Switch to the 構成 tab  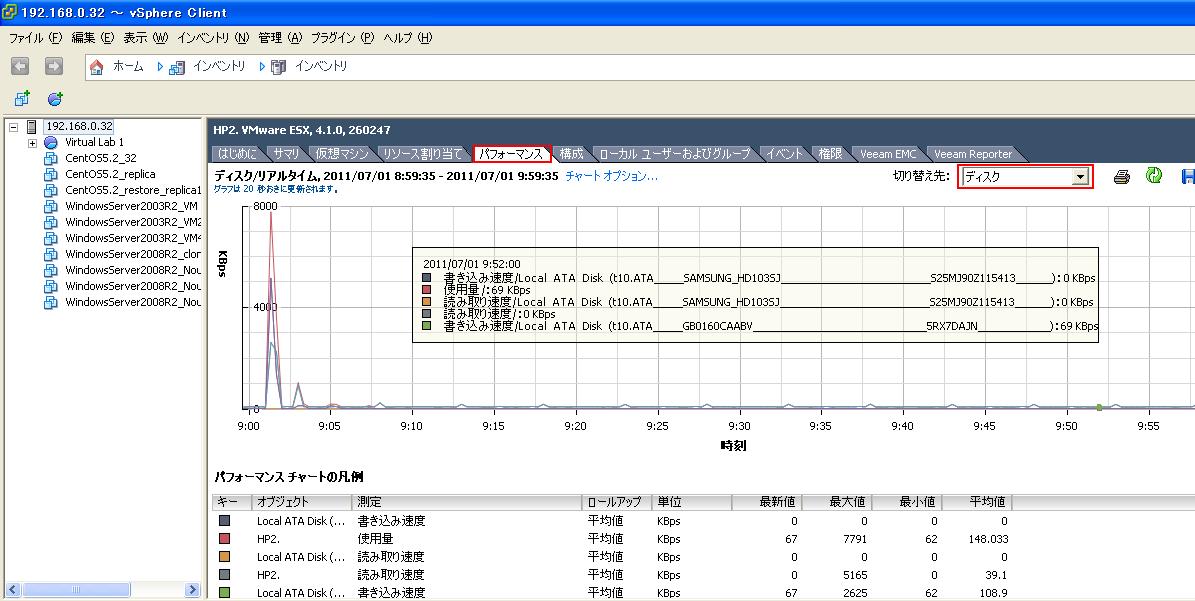click(x=572, y=154)
